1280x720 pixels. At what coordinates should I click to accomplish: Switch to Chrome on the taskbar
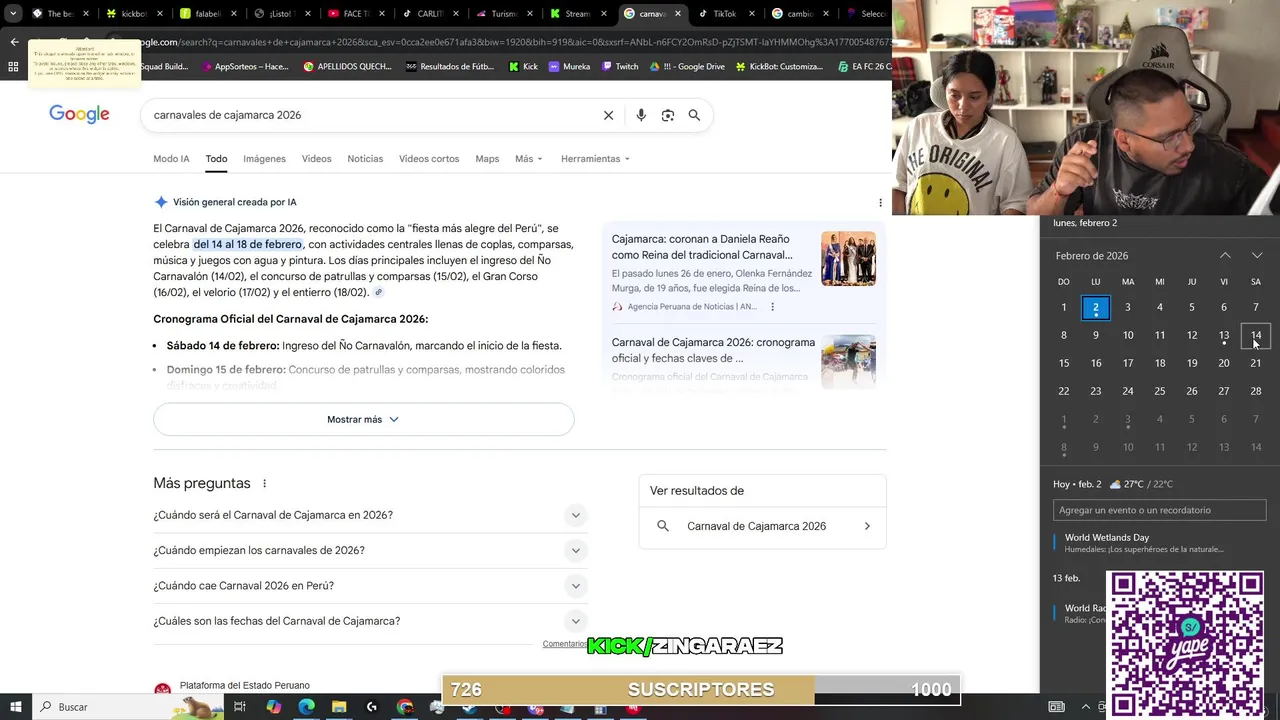pos(404,707)
